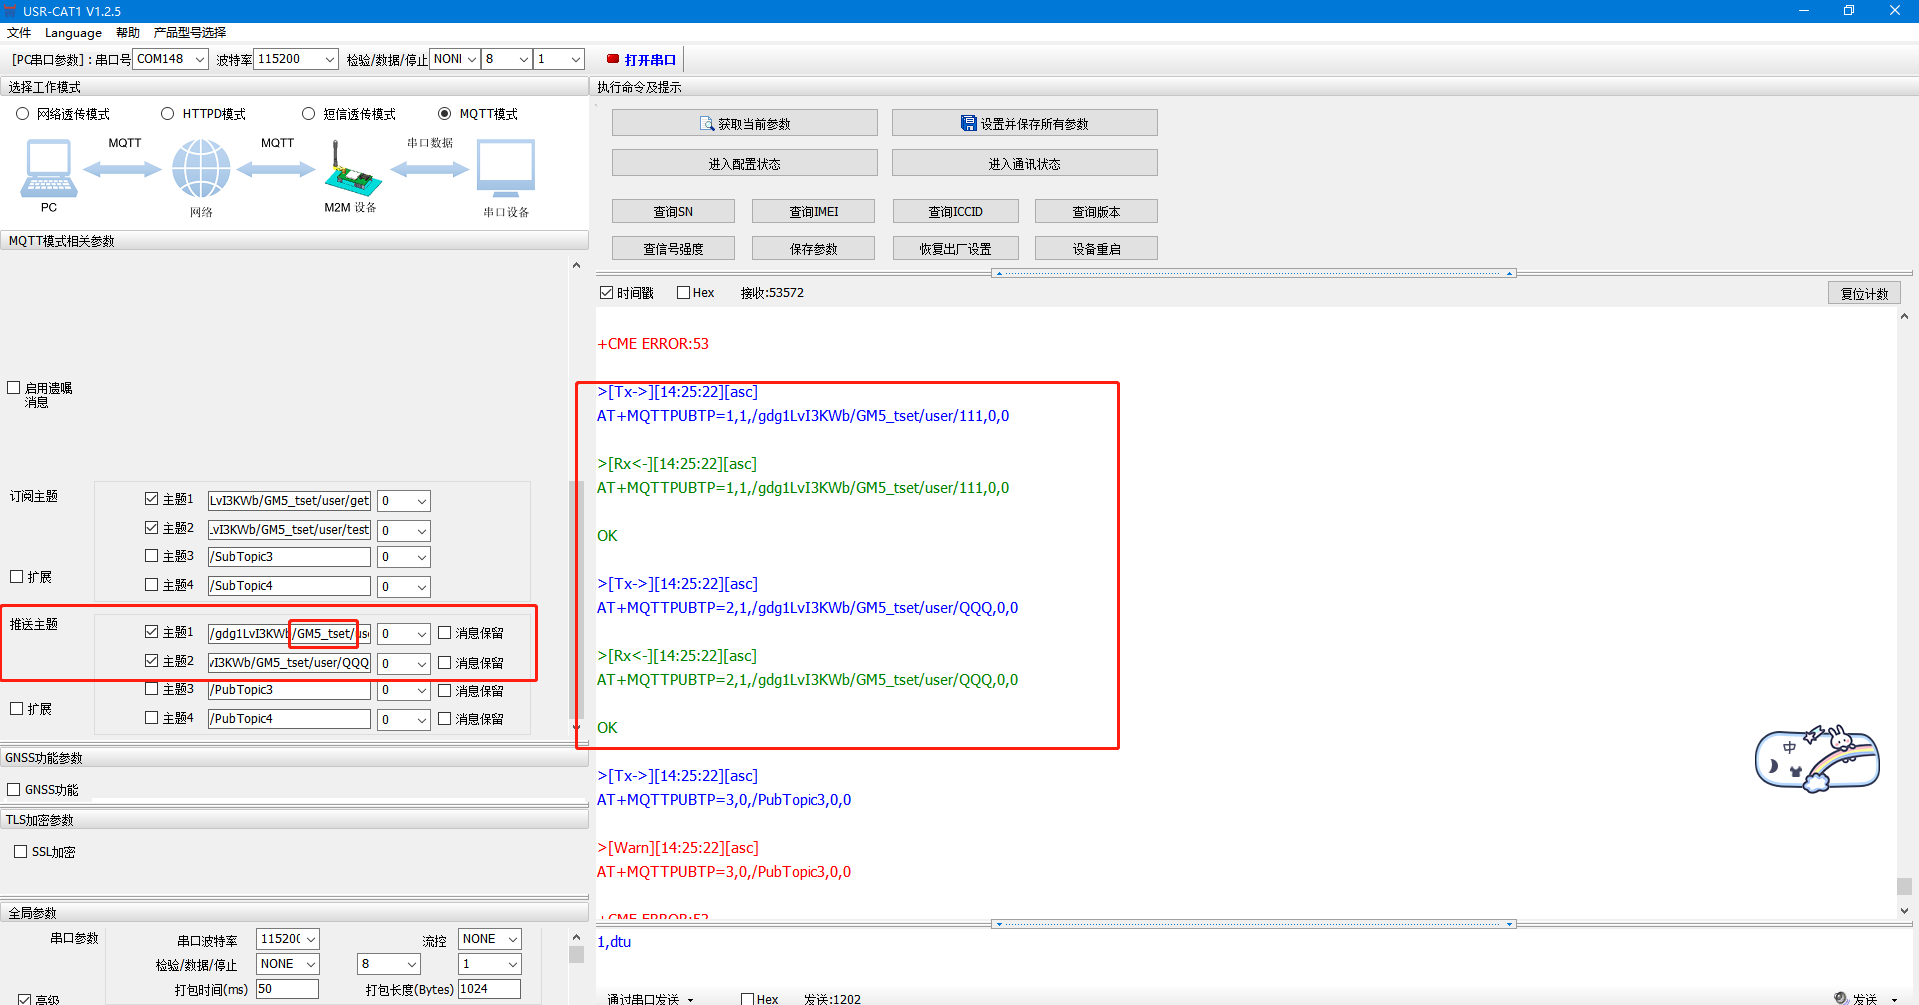Click the publish topic 3 input field
This screenshot has height=1005, width=1919.
(289, 690)
